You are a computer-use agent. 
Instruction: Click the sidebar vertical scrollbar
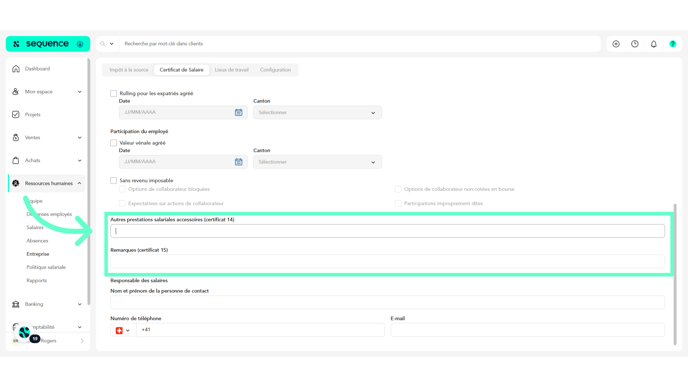(x=89, y=182)
